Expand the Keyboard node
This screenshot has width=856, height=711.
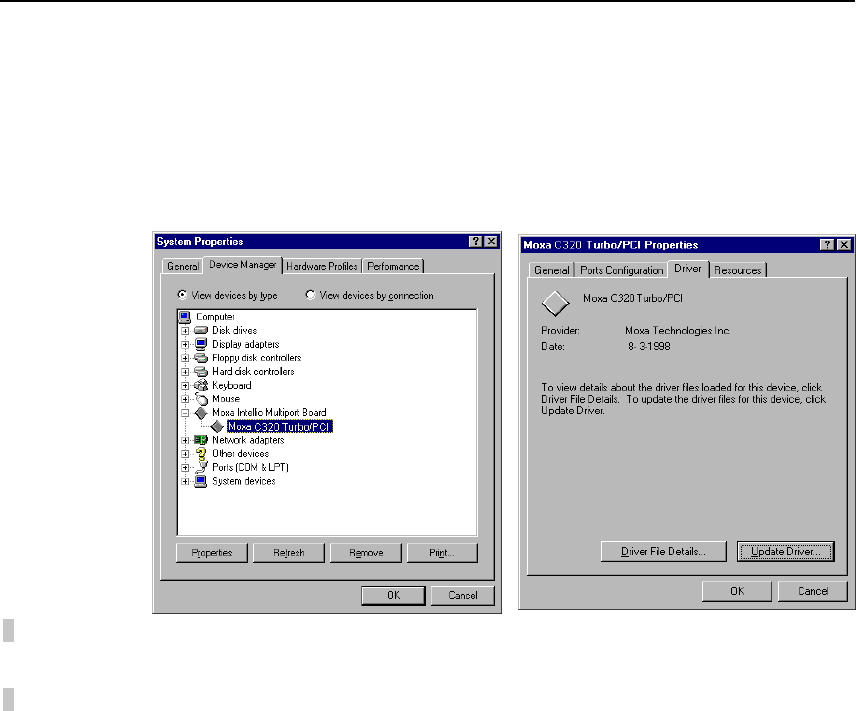[x=185, y=386]
